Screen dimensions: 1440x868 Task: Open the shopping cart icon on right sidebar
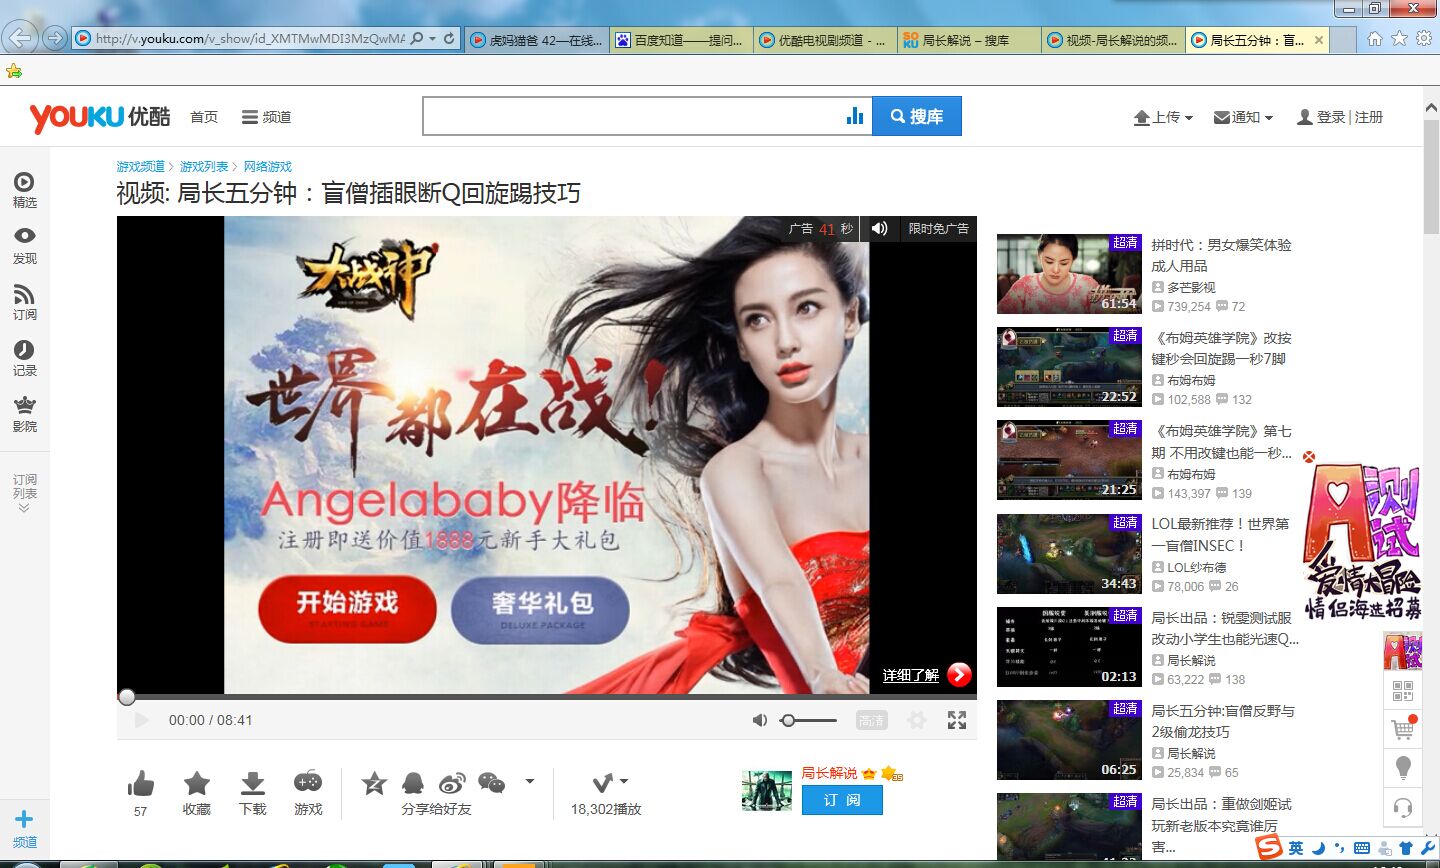click(1403, 729)
